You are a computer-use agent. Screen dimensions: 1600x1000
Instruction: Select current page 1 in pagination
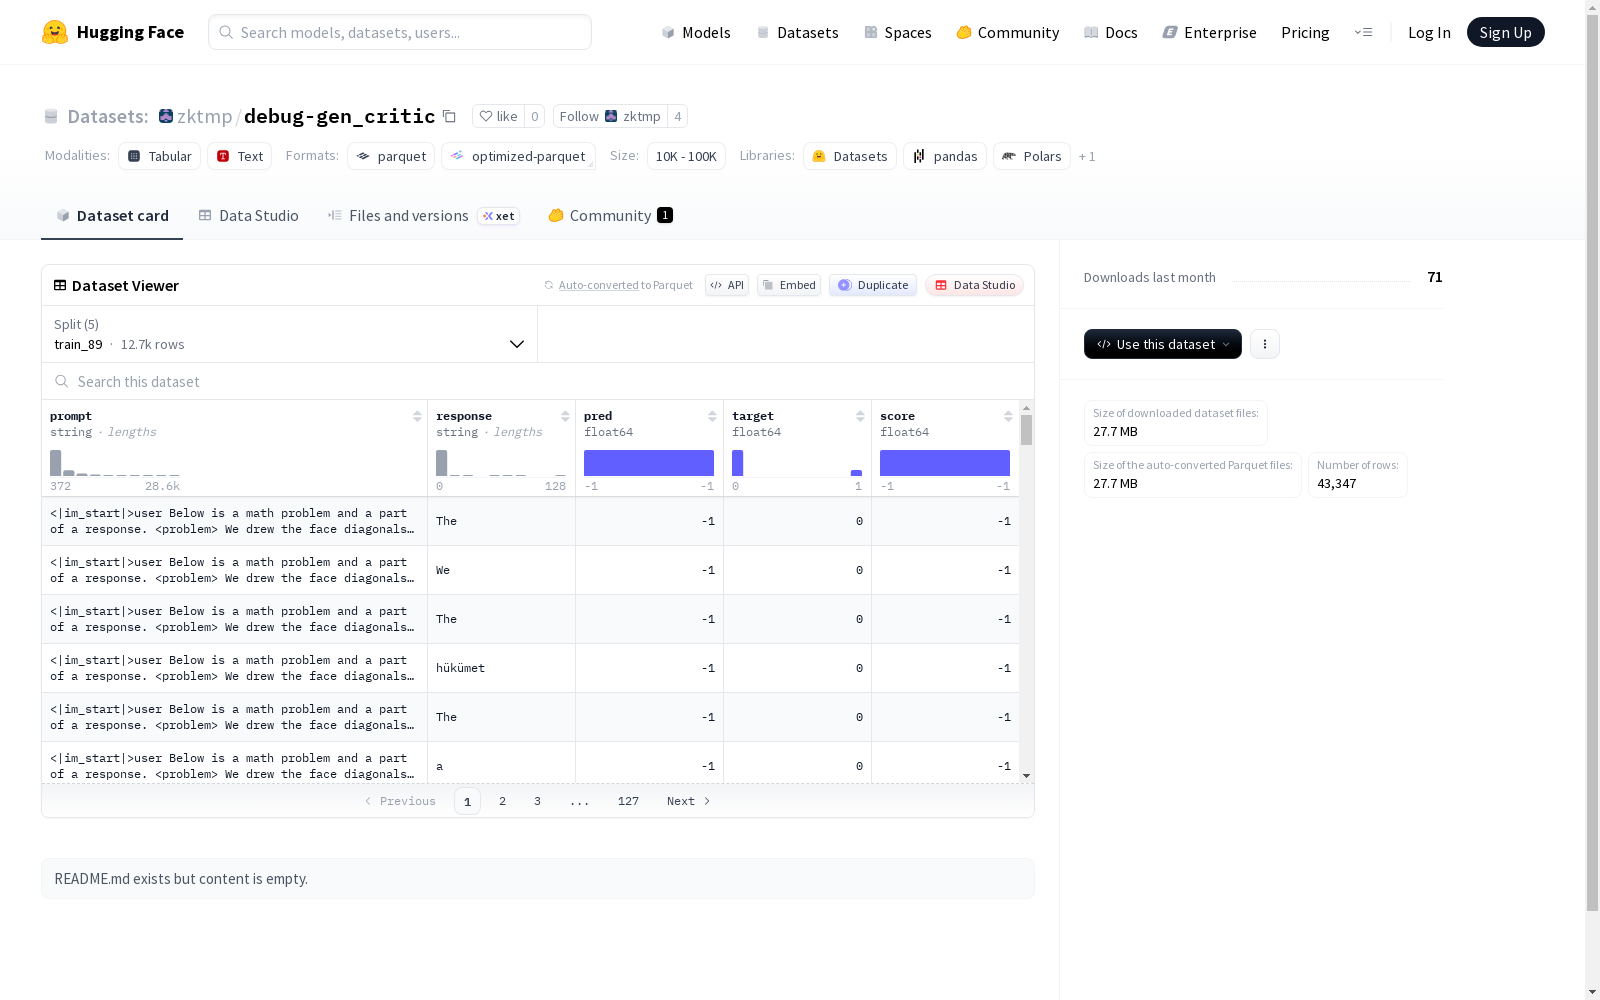(467, 801)
